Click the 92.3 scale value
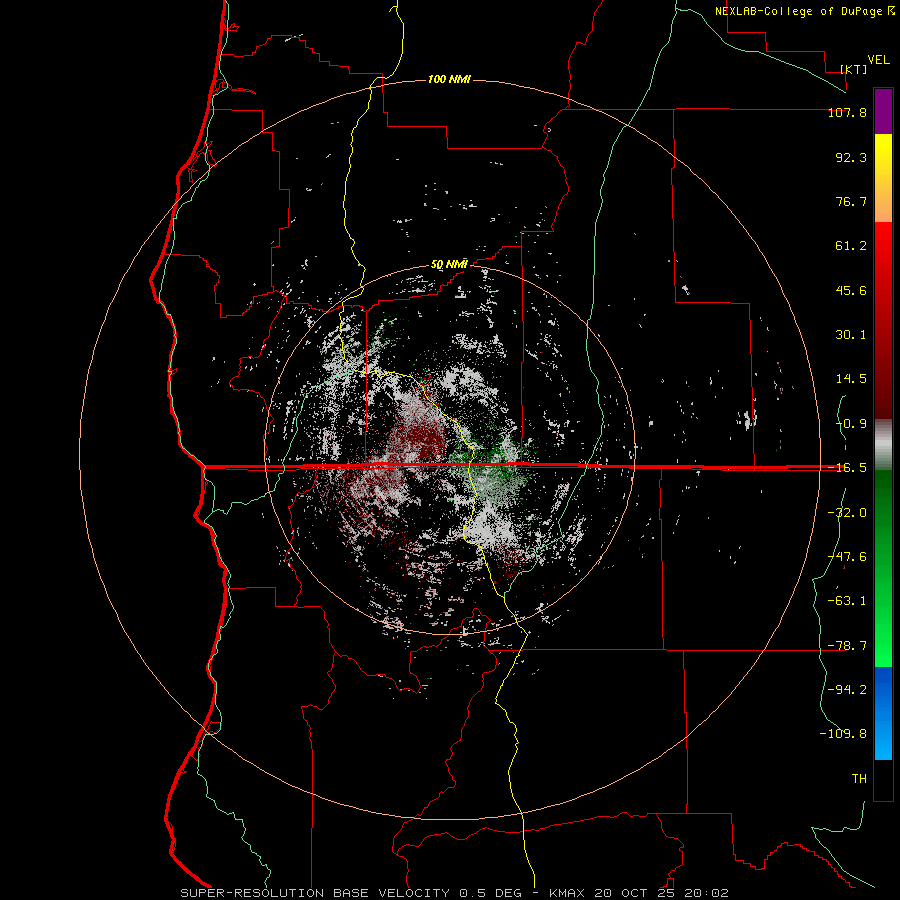This screenshot has height=900, width=900. coord(851,157)
